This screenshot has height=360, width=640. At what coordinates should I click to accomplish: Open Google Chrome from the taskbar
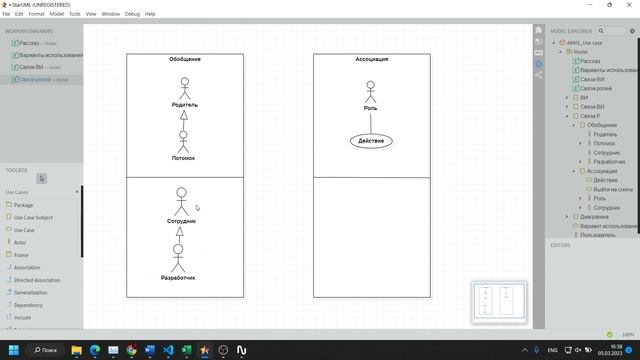(131, 350)
